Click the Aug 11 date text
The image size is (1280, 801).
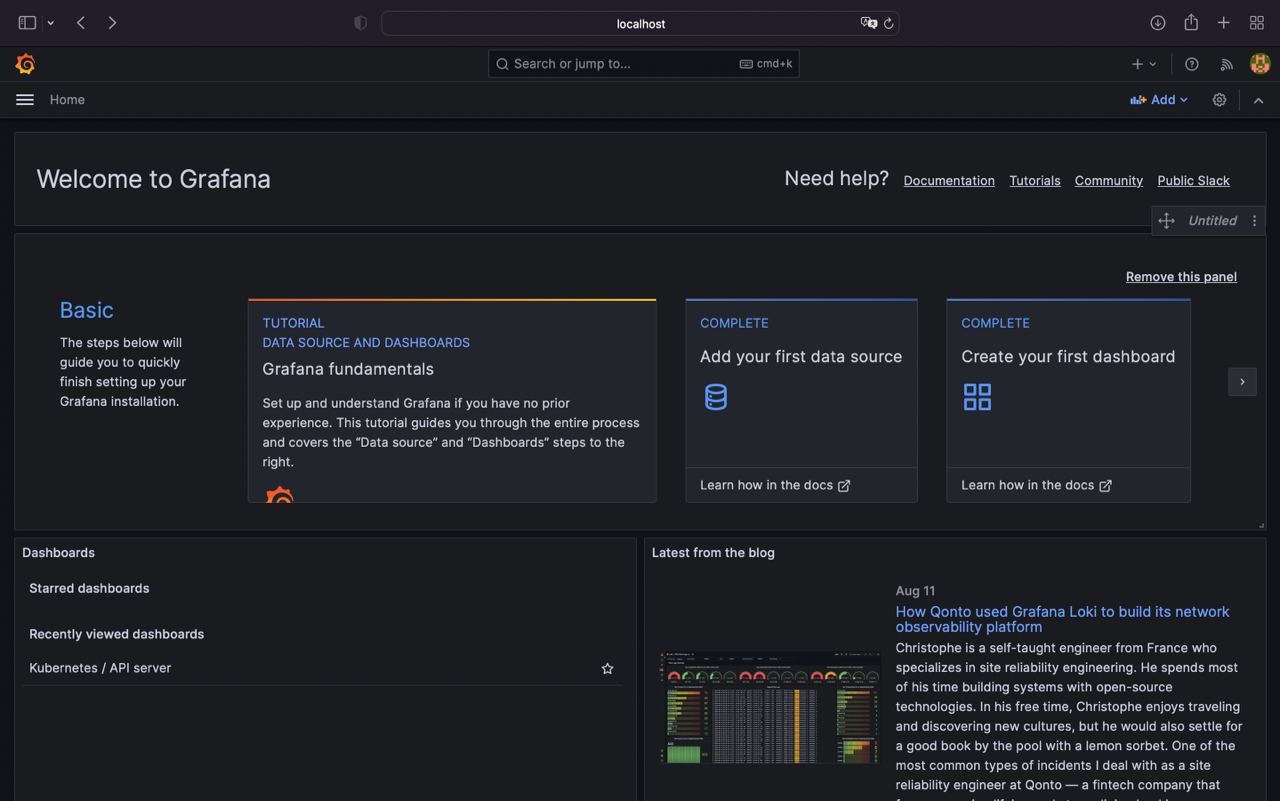pyautogui.click(x=915, y=591)
